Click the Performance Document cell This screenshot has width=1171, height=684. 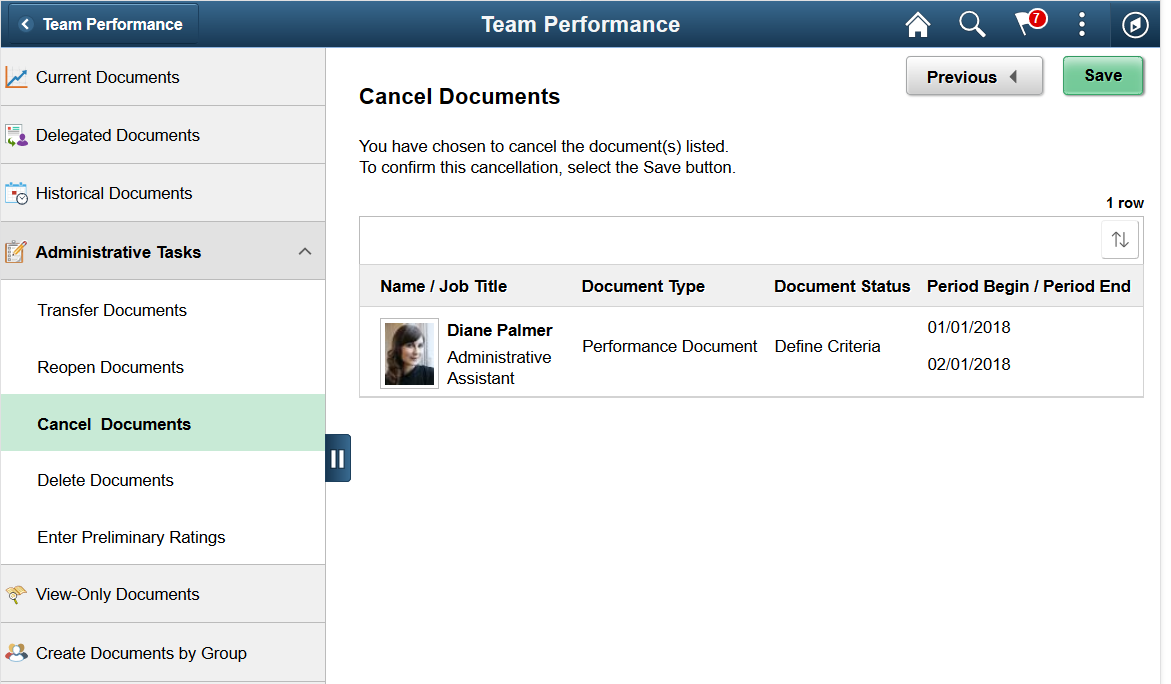[669, 346]
